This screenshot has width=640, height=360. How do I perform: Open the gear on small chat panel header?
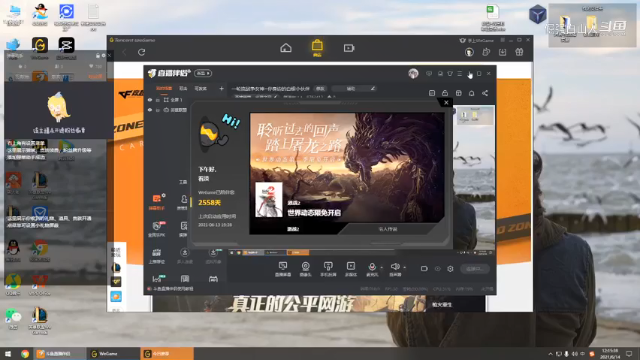pyautogui.click(x=104, y=56)
